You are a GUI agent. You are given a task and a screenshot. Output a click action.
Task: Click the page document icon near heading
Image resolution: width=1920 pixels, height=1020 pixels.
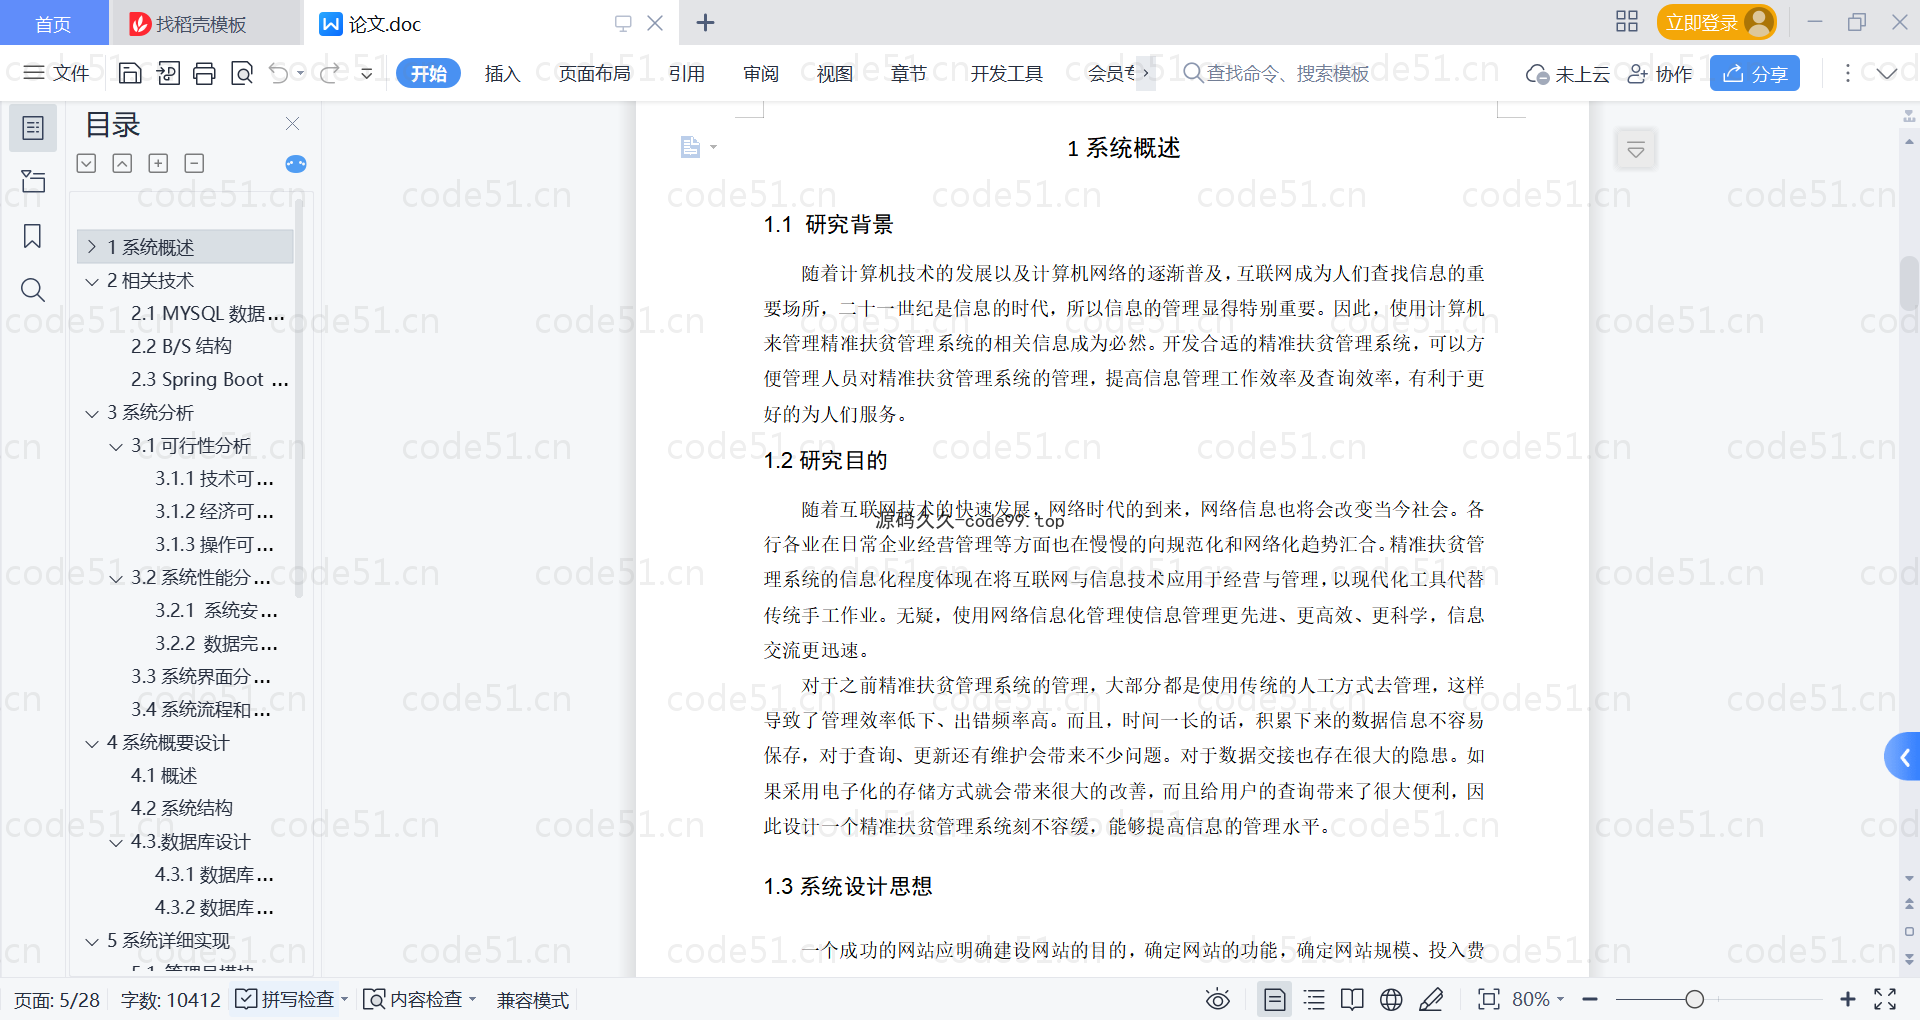[x=690, y=147]
